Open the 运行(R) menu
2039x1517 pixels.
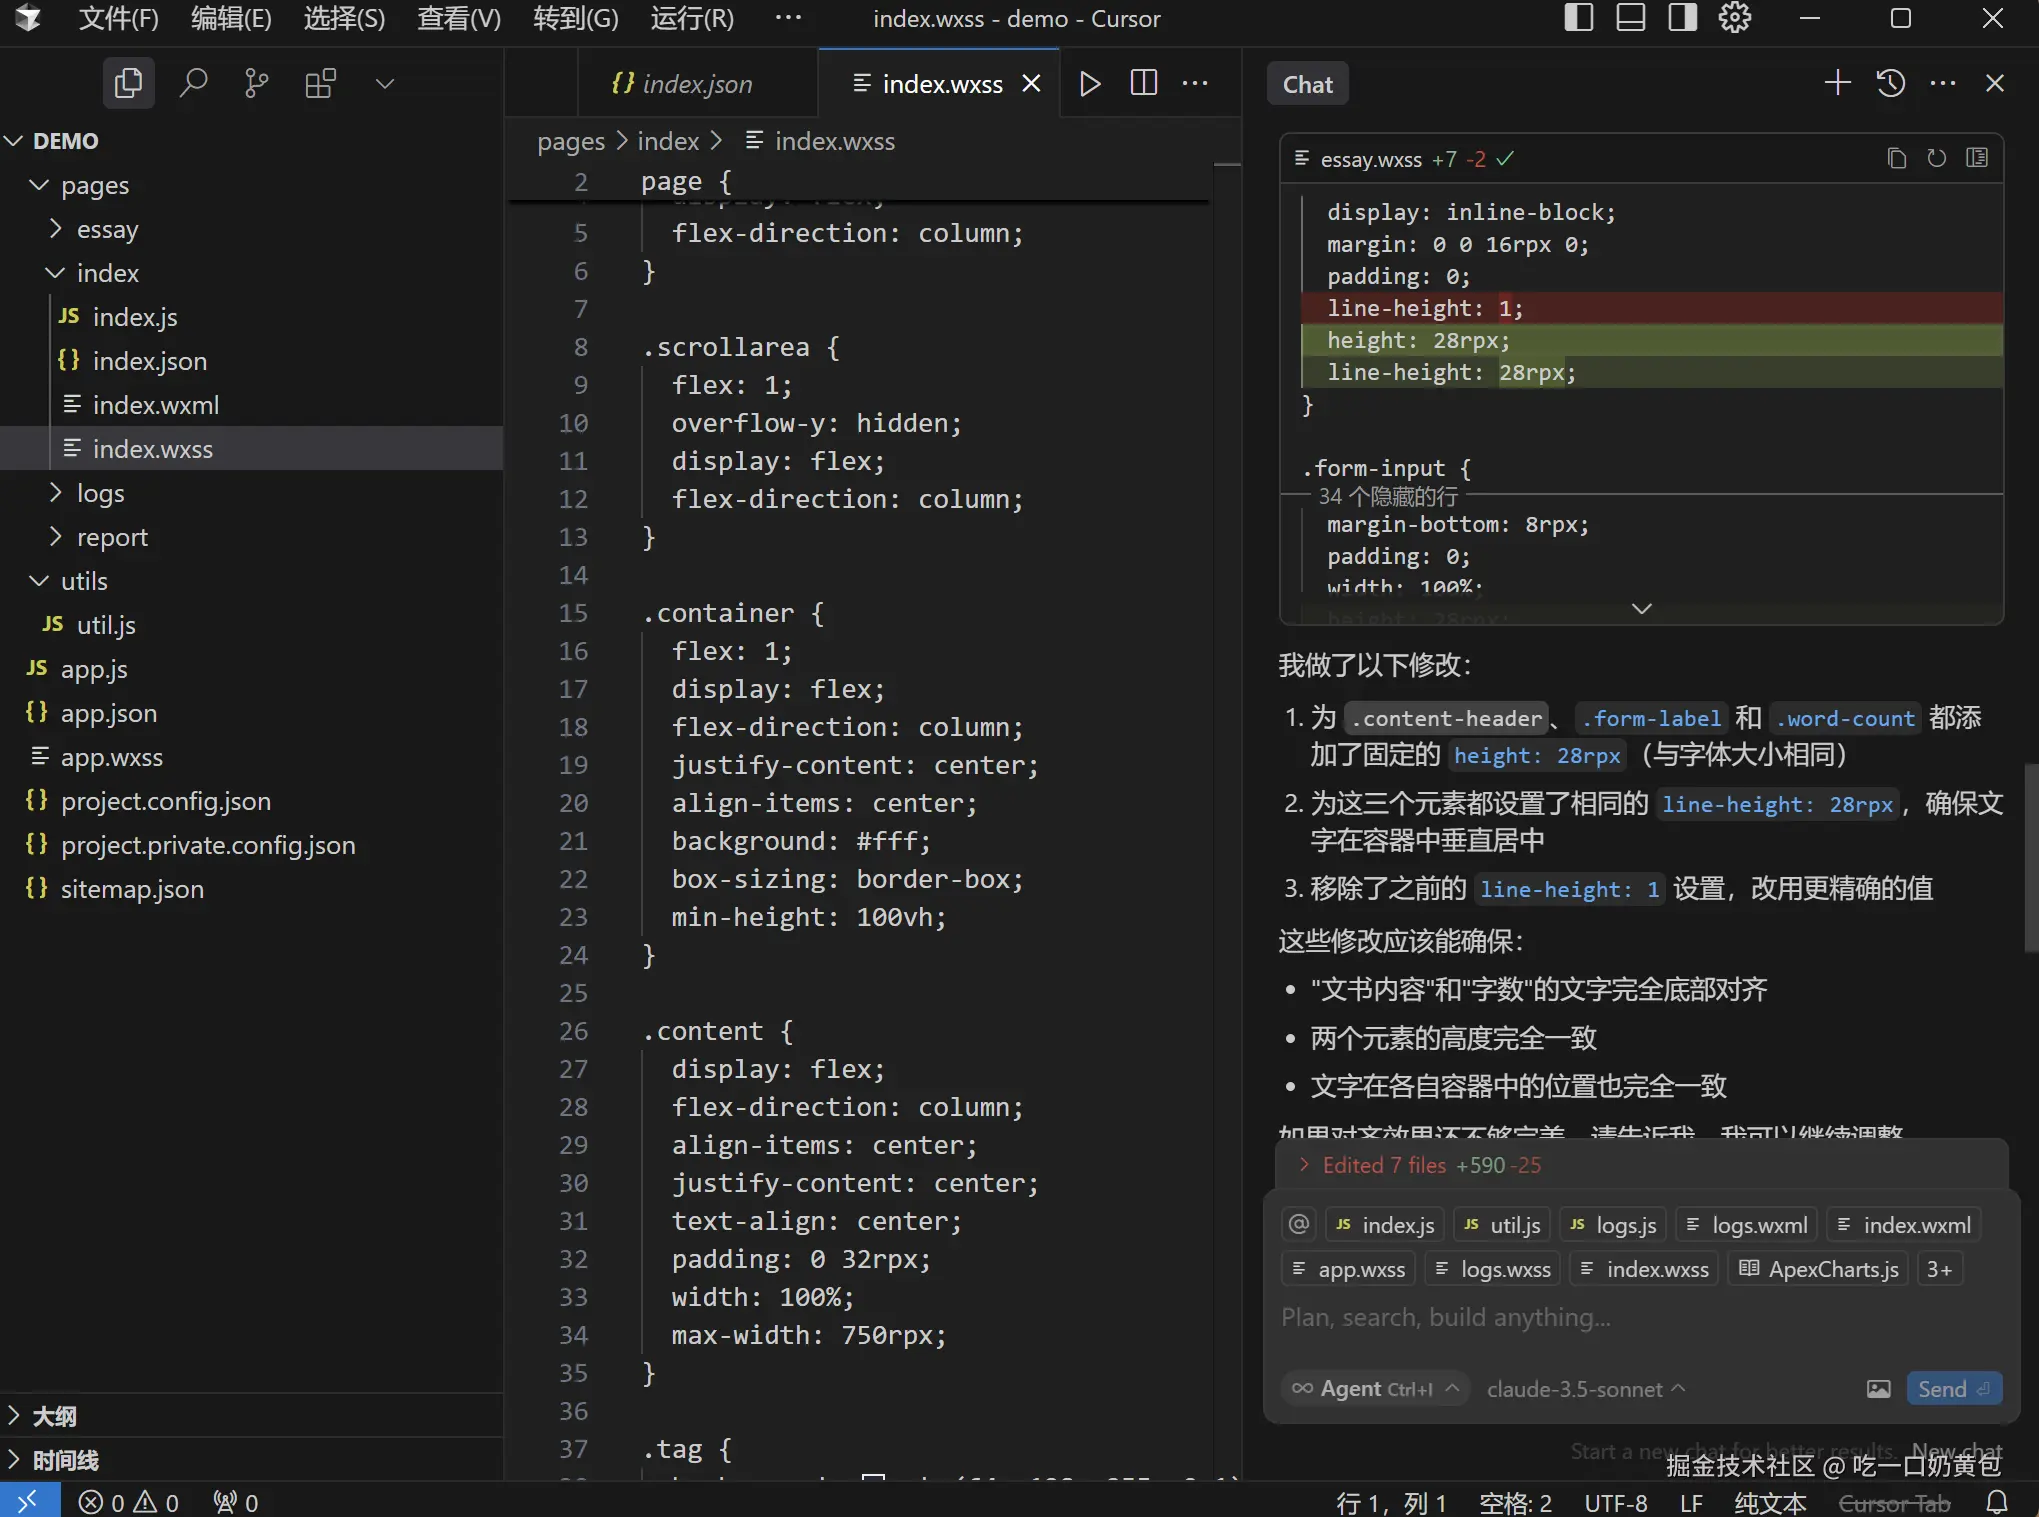click(x=691, y=18)
